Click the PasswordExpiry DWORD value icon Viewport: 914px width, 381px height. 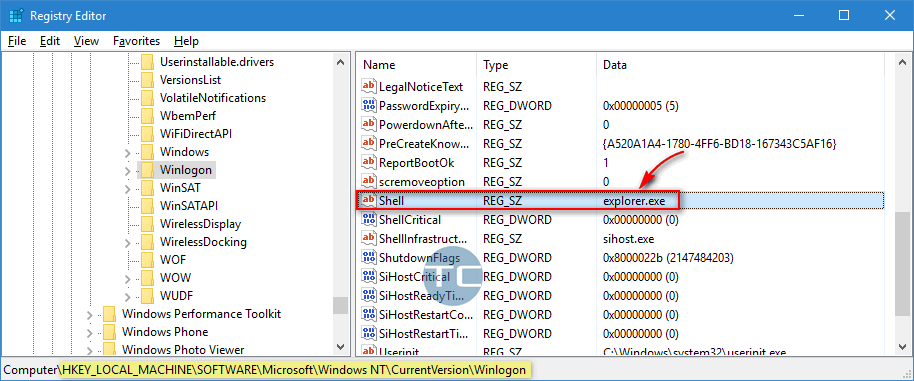[368, 106]
